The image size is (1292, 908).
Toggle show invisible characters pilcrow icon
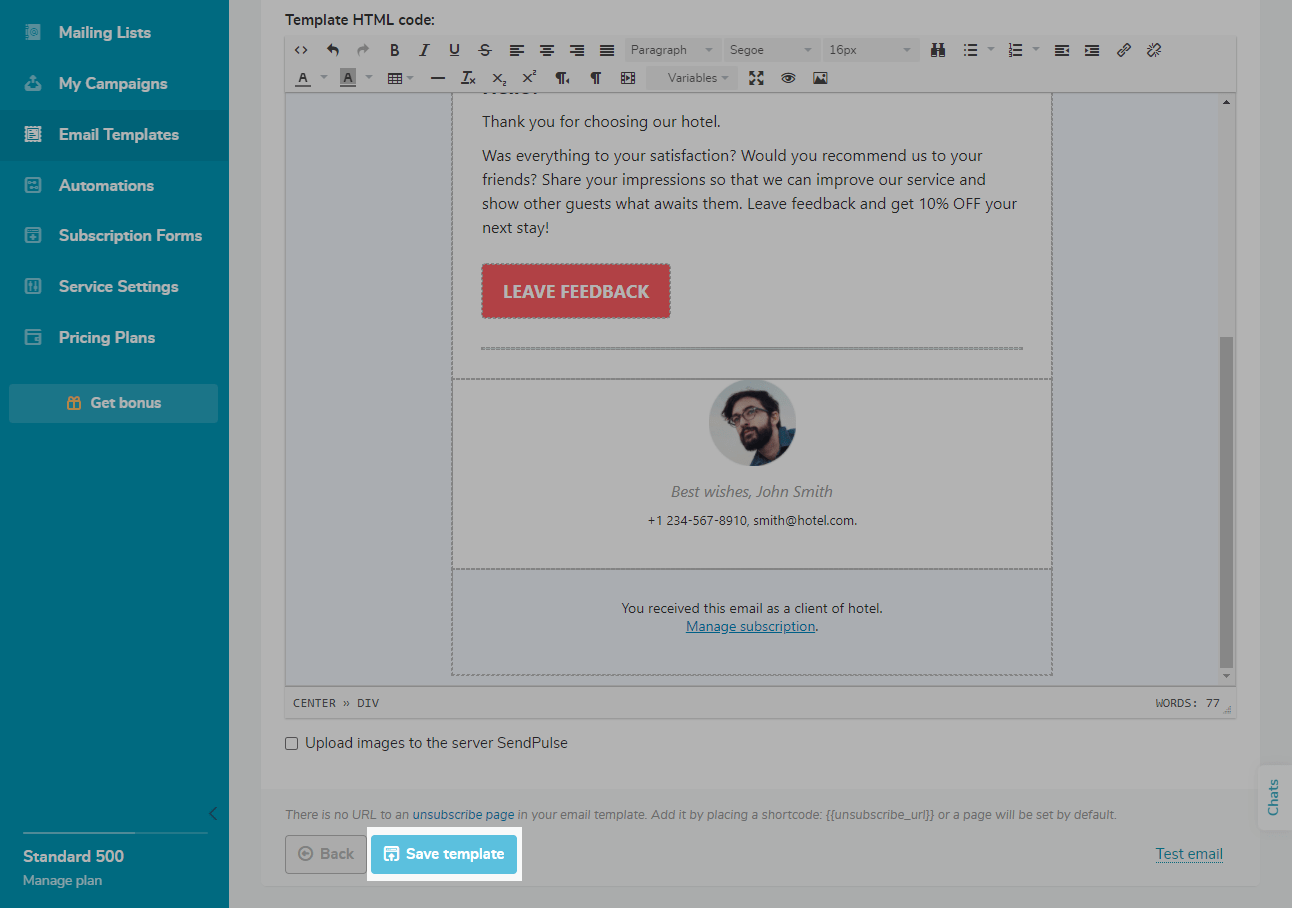pos(595,78)
